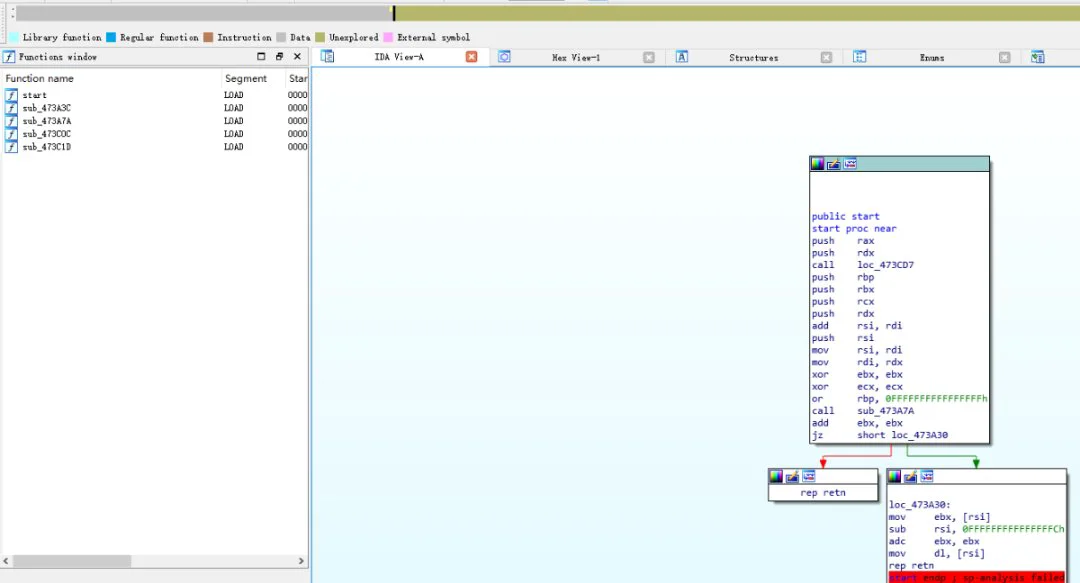This screenshot has width=1080, height=583.
Task: Edit icon on loc_473A30 block
Action: 911,476
